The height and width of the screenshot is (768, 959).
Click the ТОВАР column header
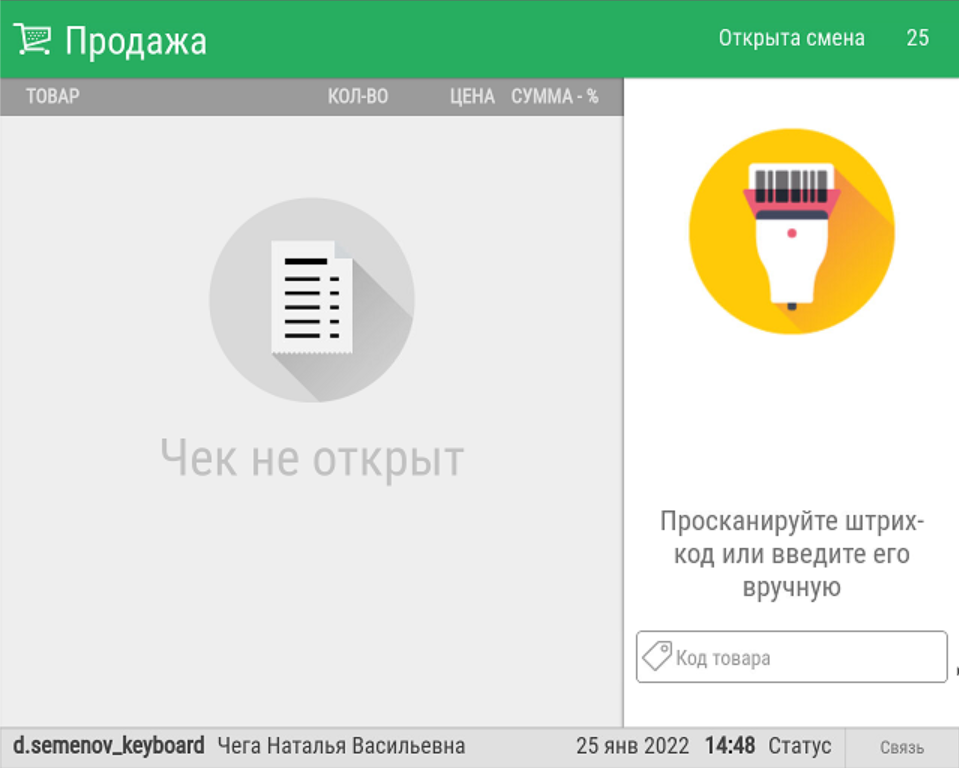(53, 97)
